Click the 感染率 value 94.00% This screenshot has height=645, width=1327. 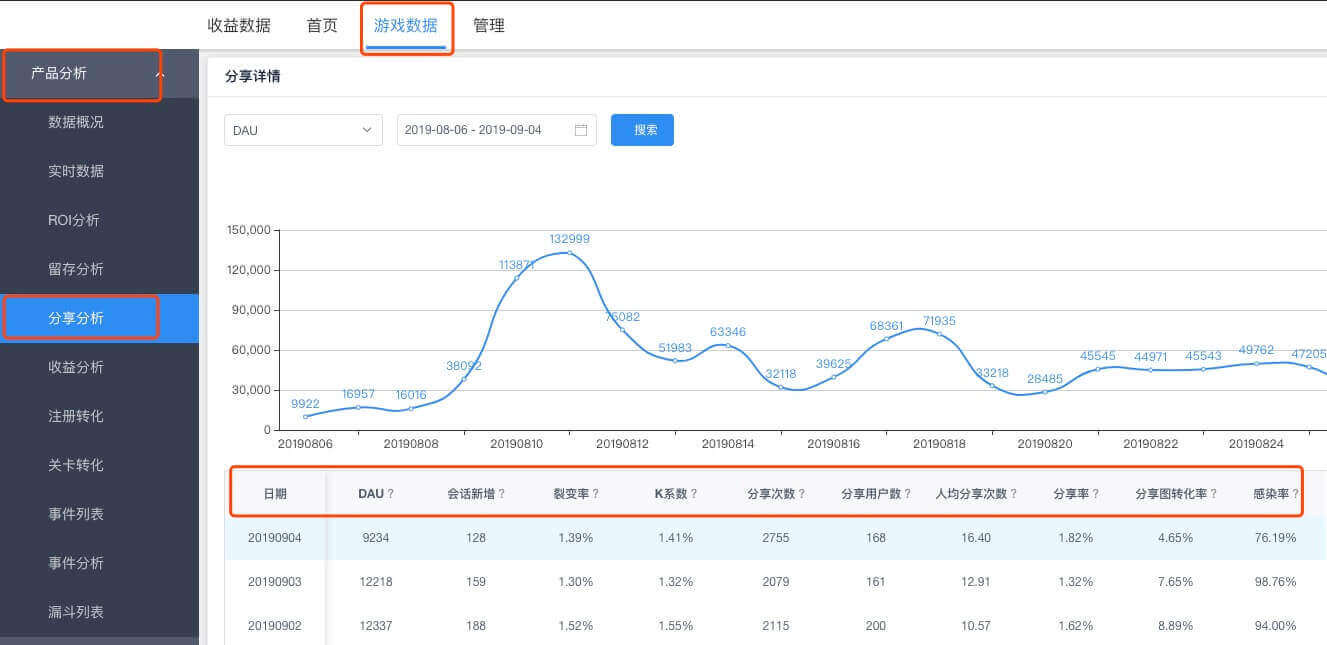pos(1275,626)
